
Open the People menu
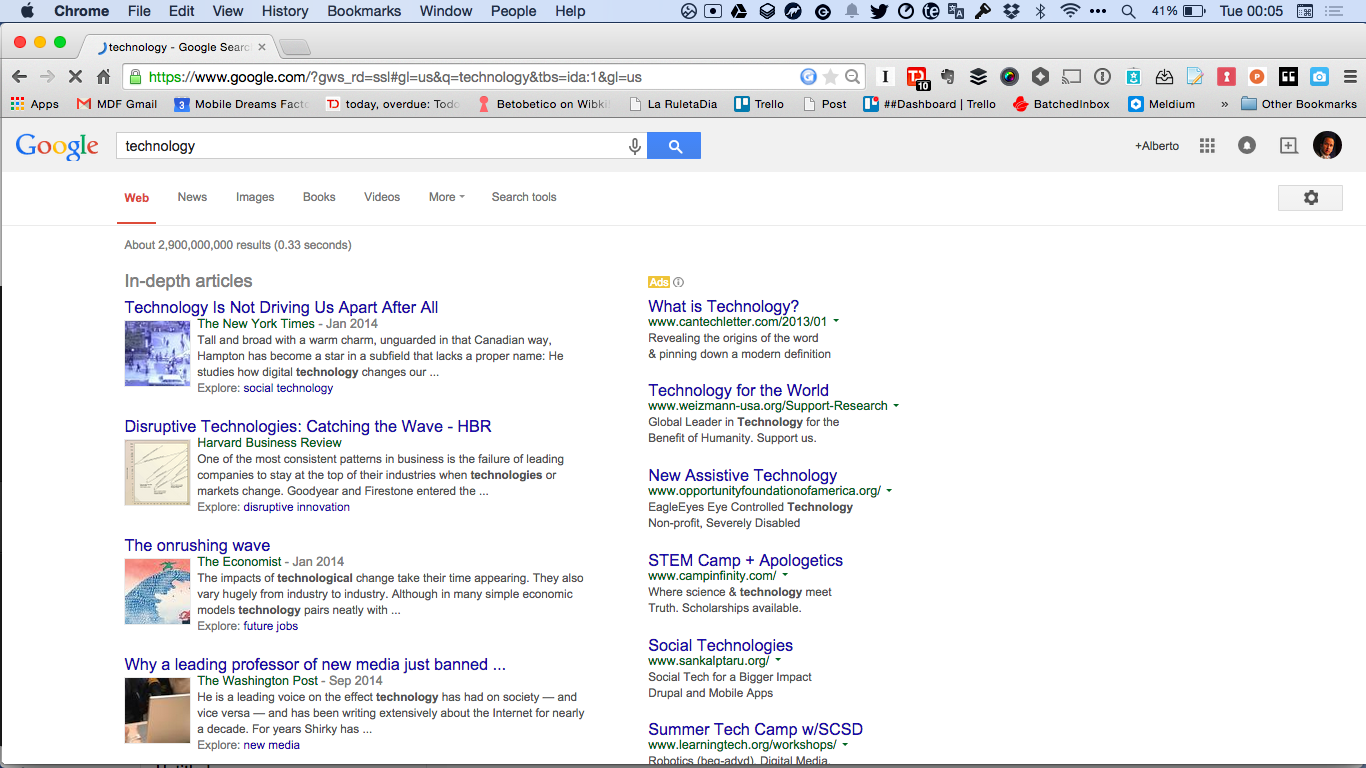pos(513,11)
